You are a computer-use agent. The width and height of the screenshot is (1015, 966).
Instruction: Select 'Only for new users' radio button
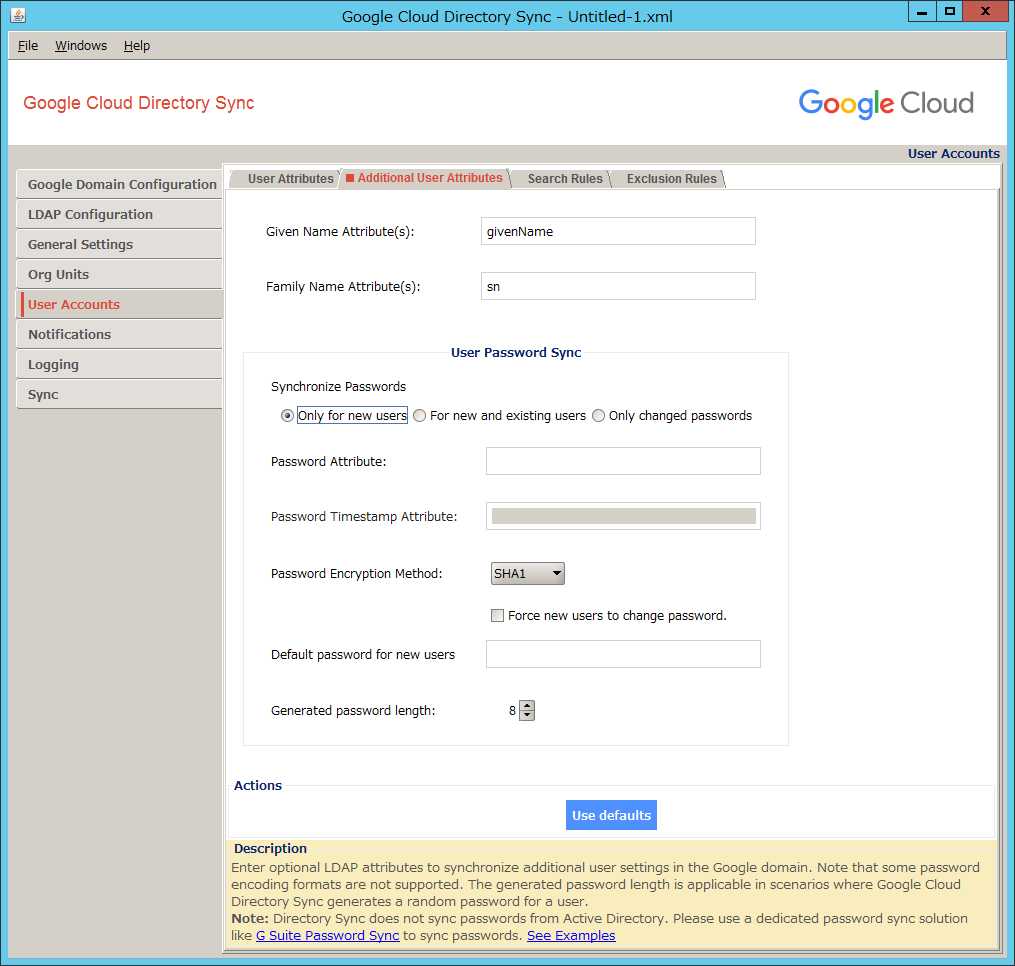tap(288, 416)
